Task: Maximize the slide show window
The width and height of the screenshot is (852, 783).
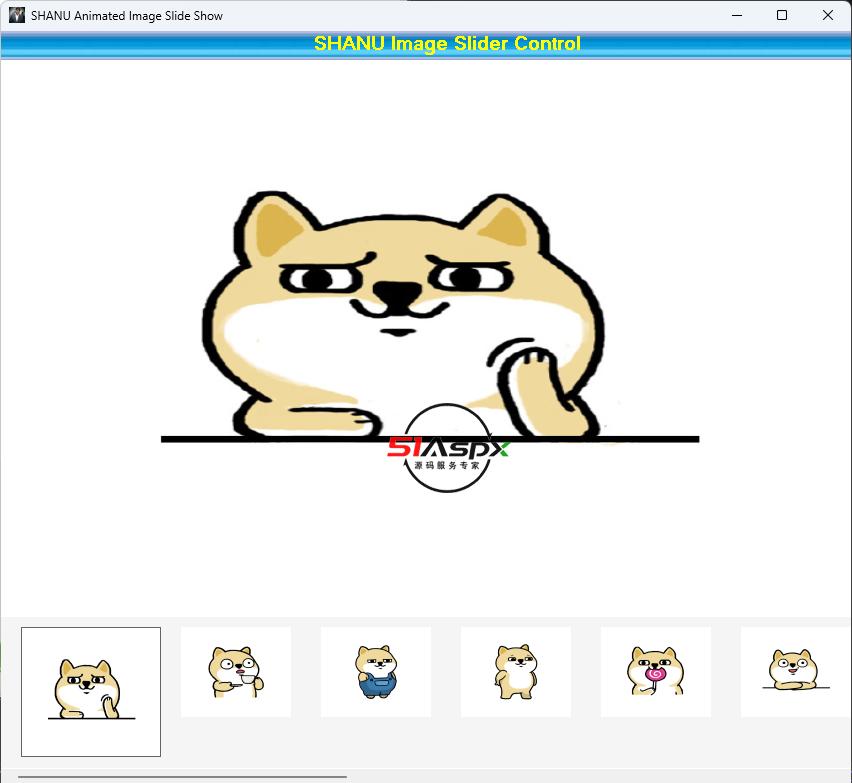Action: click(782, 15)
